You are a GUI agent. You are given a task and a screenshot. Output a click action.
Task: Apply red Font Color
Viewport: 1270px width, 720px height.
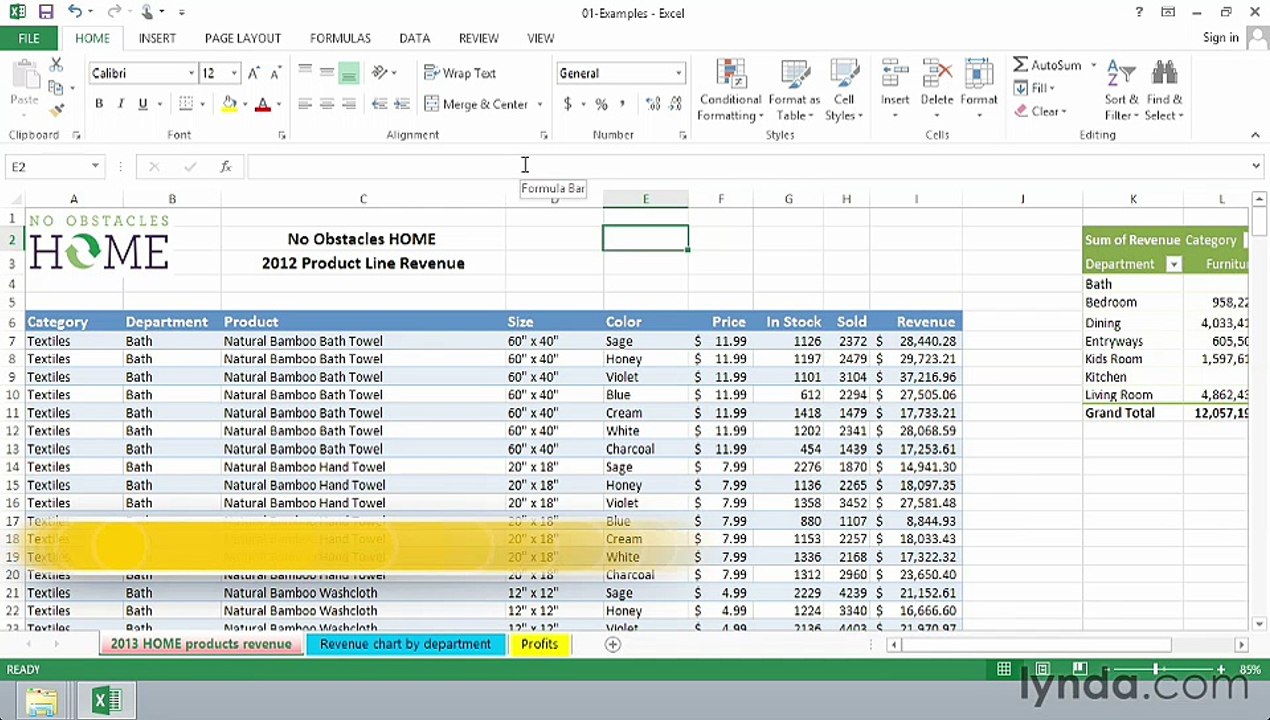click(263, 104)
